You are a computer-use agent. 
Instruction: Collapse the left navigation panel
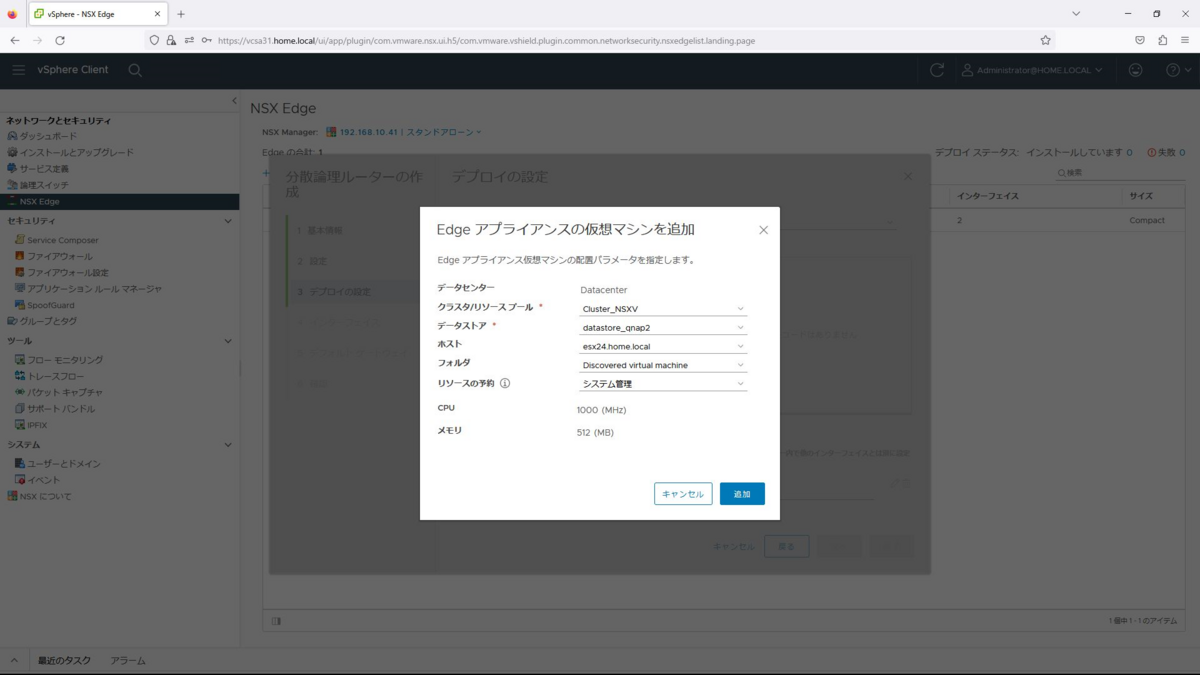click(234, 101)
